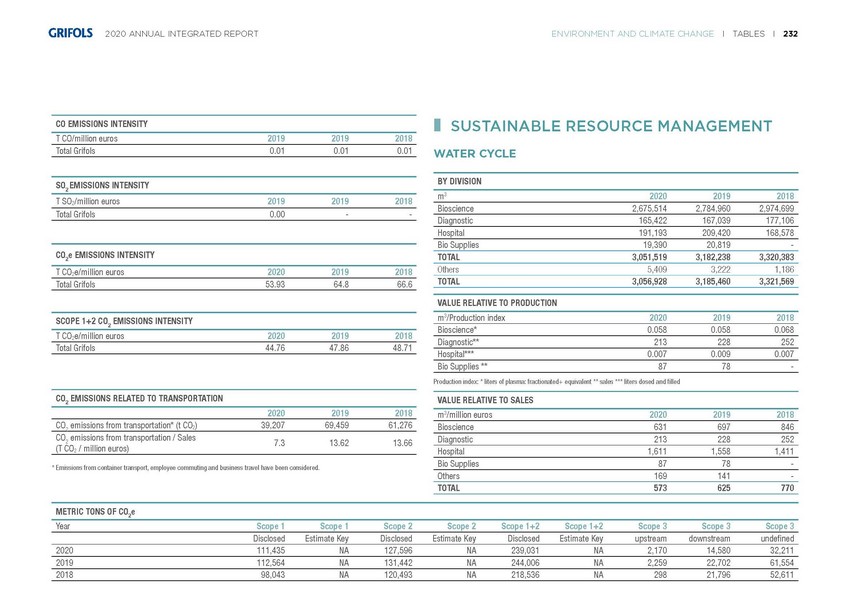Select the Sustainable Resource Management heading
Viewport: 850px width, 601px height.
tap(611, 126)
